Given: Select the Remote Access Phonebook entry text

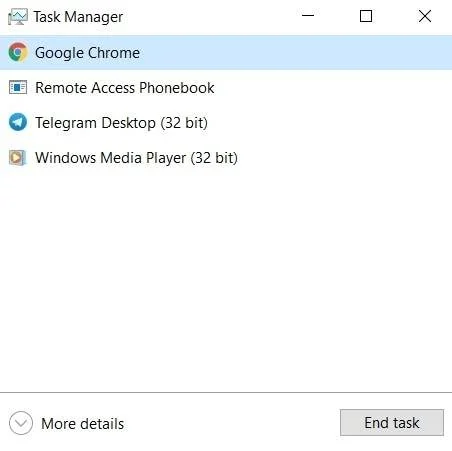Looking at the screenshot, I should (125, 88).
